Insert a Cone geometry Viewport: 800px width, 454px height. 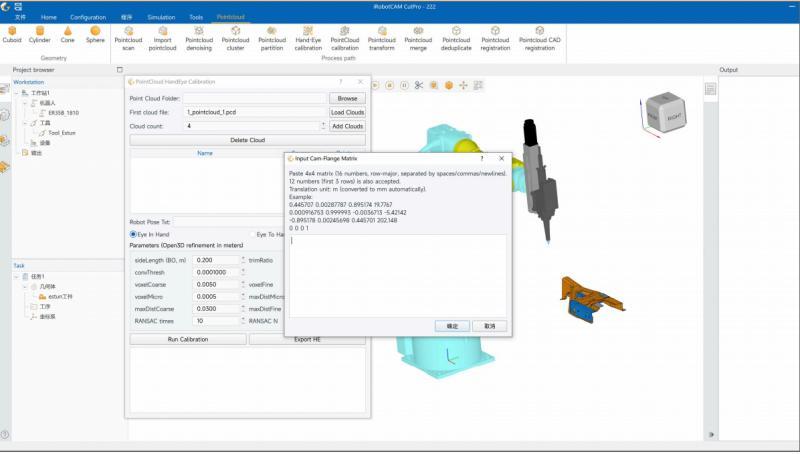(x=67, y=35)
